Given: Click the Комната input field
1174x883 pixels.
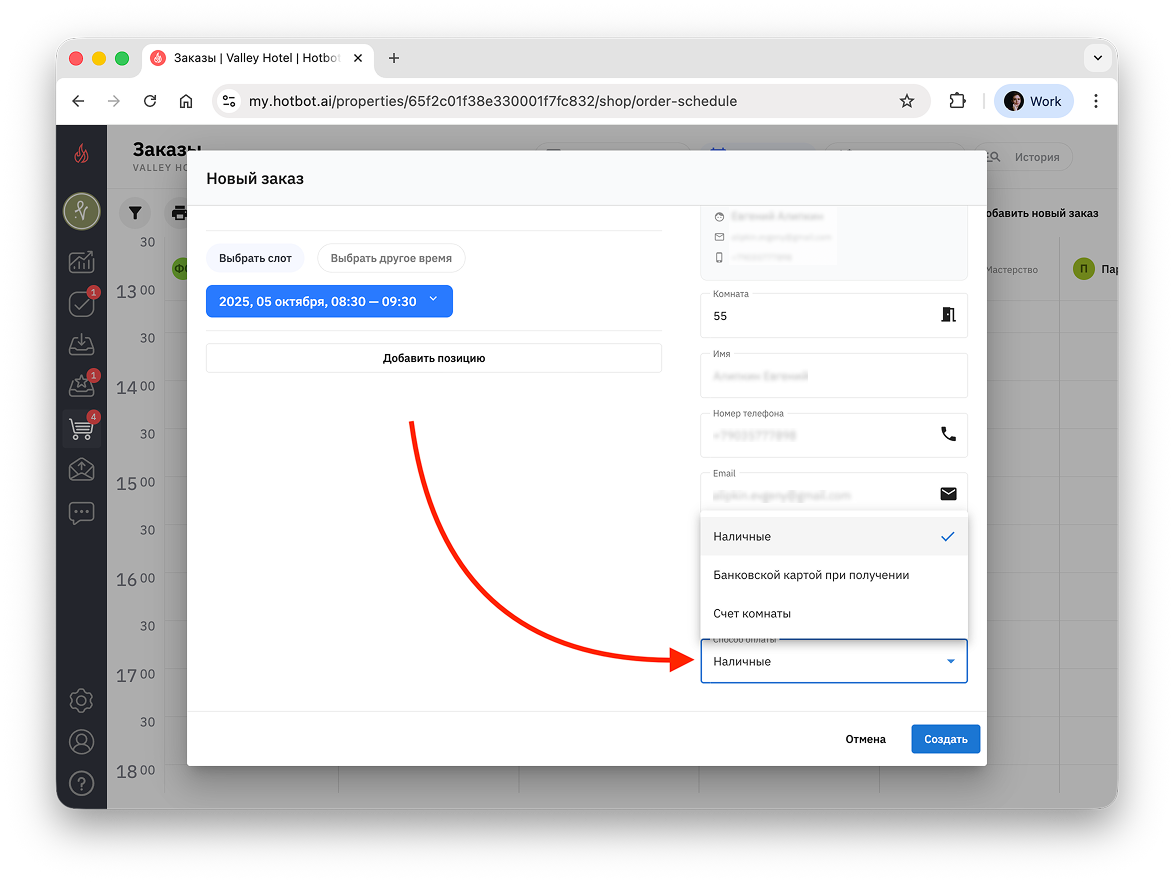Looking at the screenshot, I should click(x=833, y=315).
